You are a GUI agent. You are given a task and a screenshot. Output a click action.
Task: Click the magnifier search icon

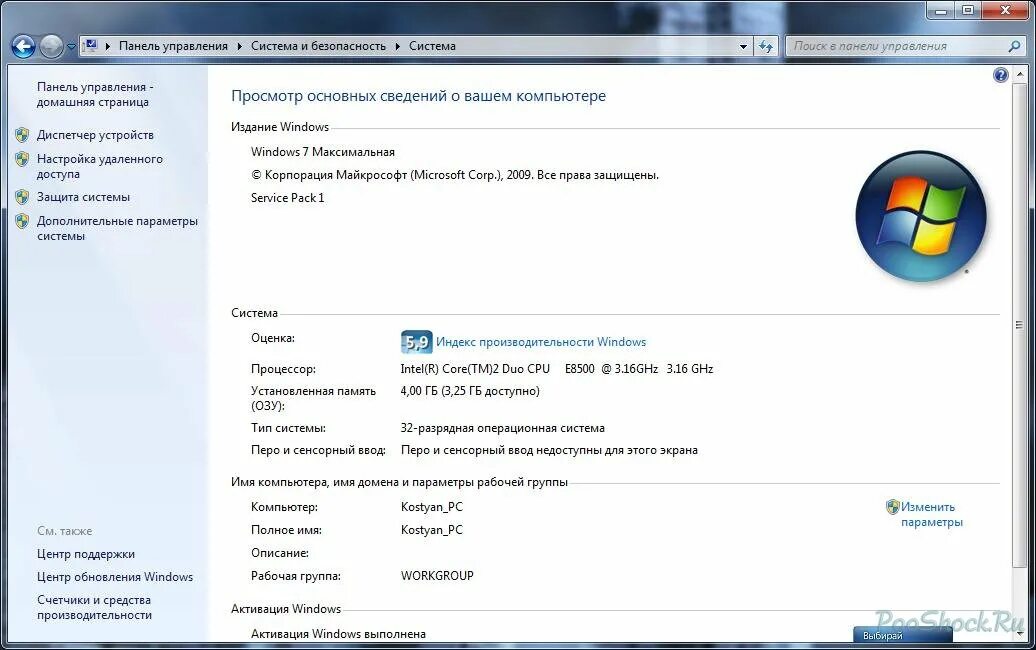(x=1015, y=46)
